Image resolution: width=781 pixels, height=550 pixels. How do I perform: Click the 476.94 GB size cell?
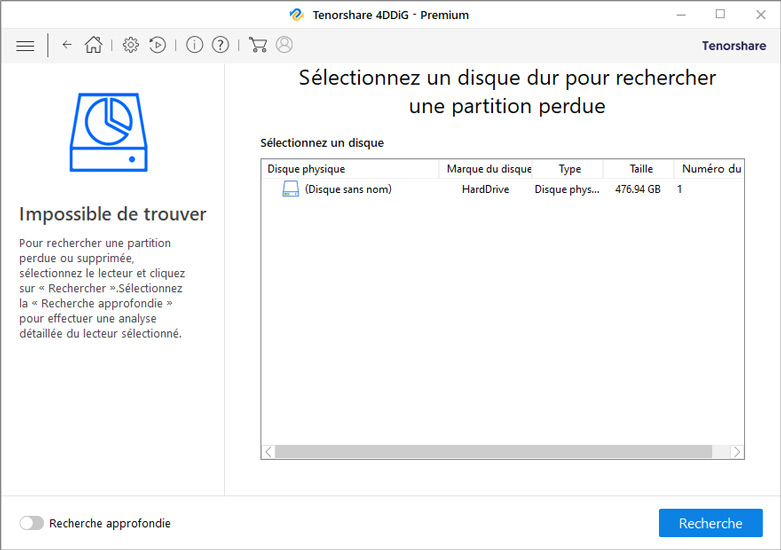(638, 189)
